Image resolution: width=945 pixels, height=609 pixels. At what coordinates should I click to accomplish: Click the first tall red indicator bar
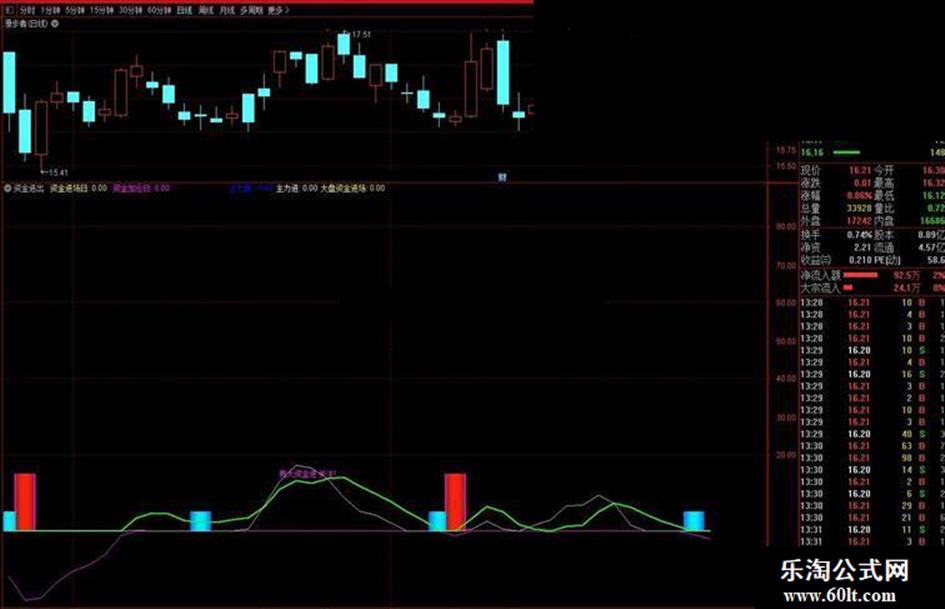pos(25,502)
